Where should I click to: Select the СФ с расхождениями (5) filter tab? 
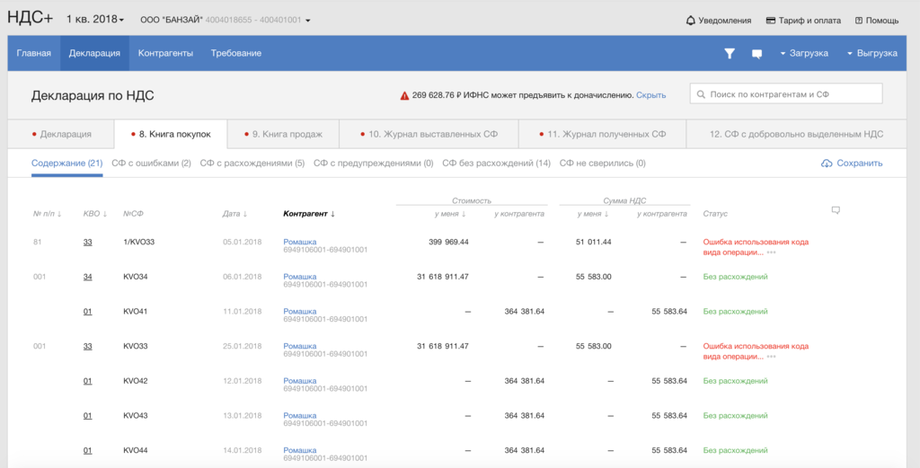tap(252, 163)
